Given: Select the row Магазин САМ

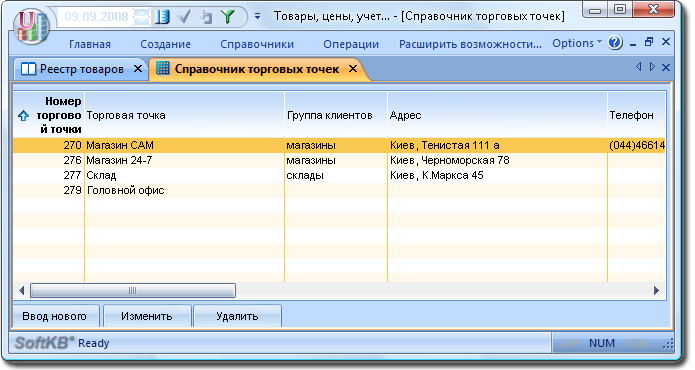Looking at the screenshot, I should [x=339, y=145].
